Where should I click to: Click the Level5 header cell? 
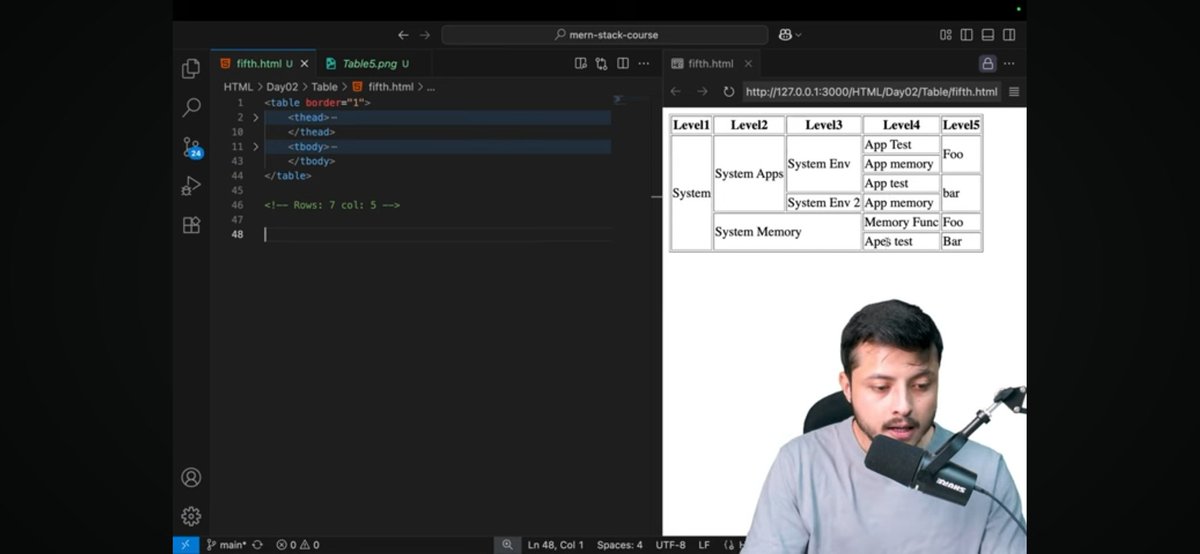click(x=961, y=125)
